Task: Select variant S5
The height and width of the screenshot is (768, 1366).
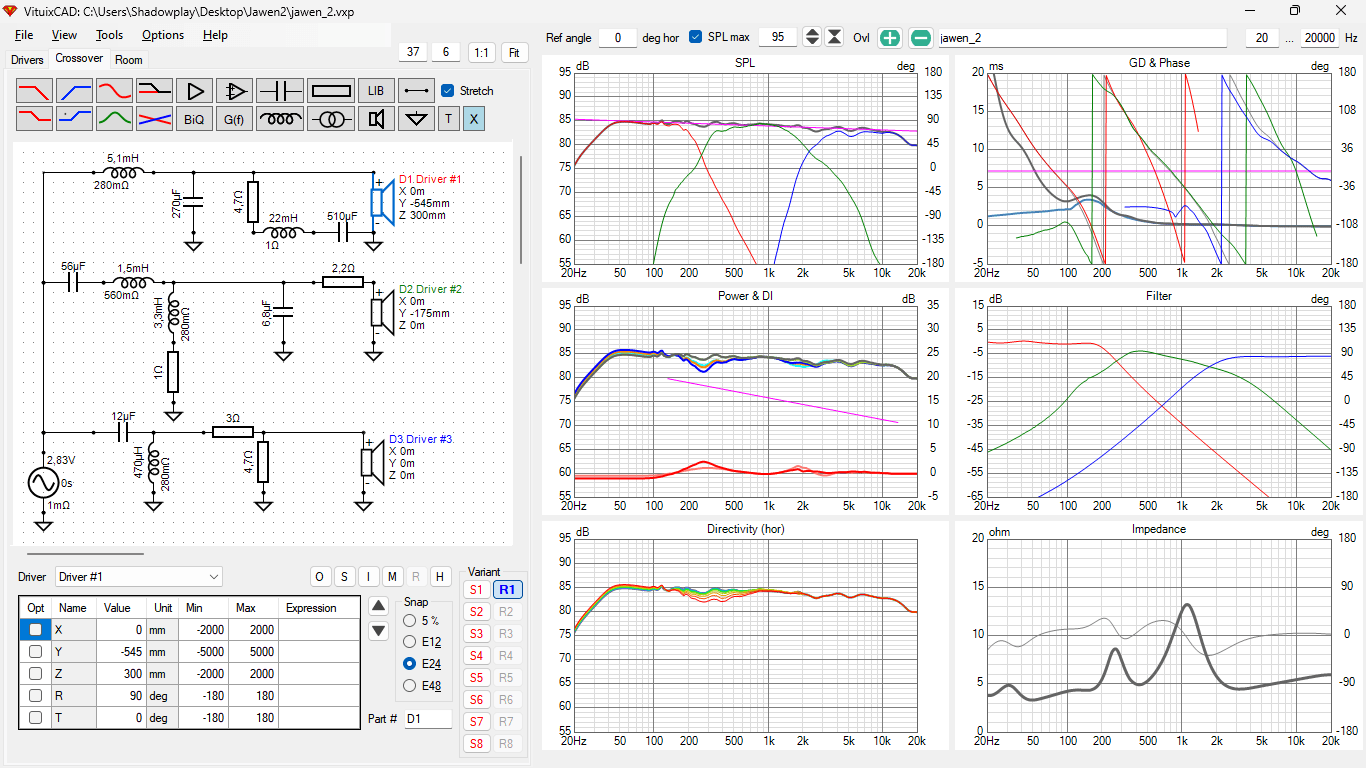Action: [x=476, y=678]
